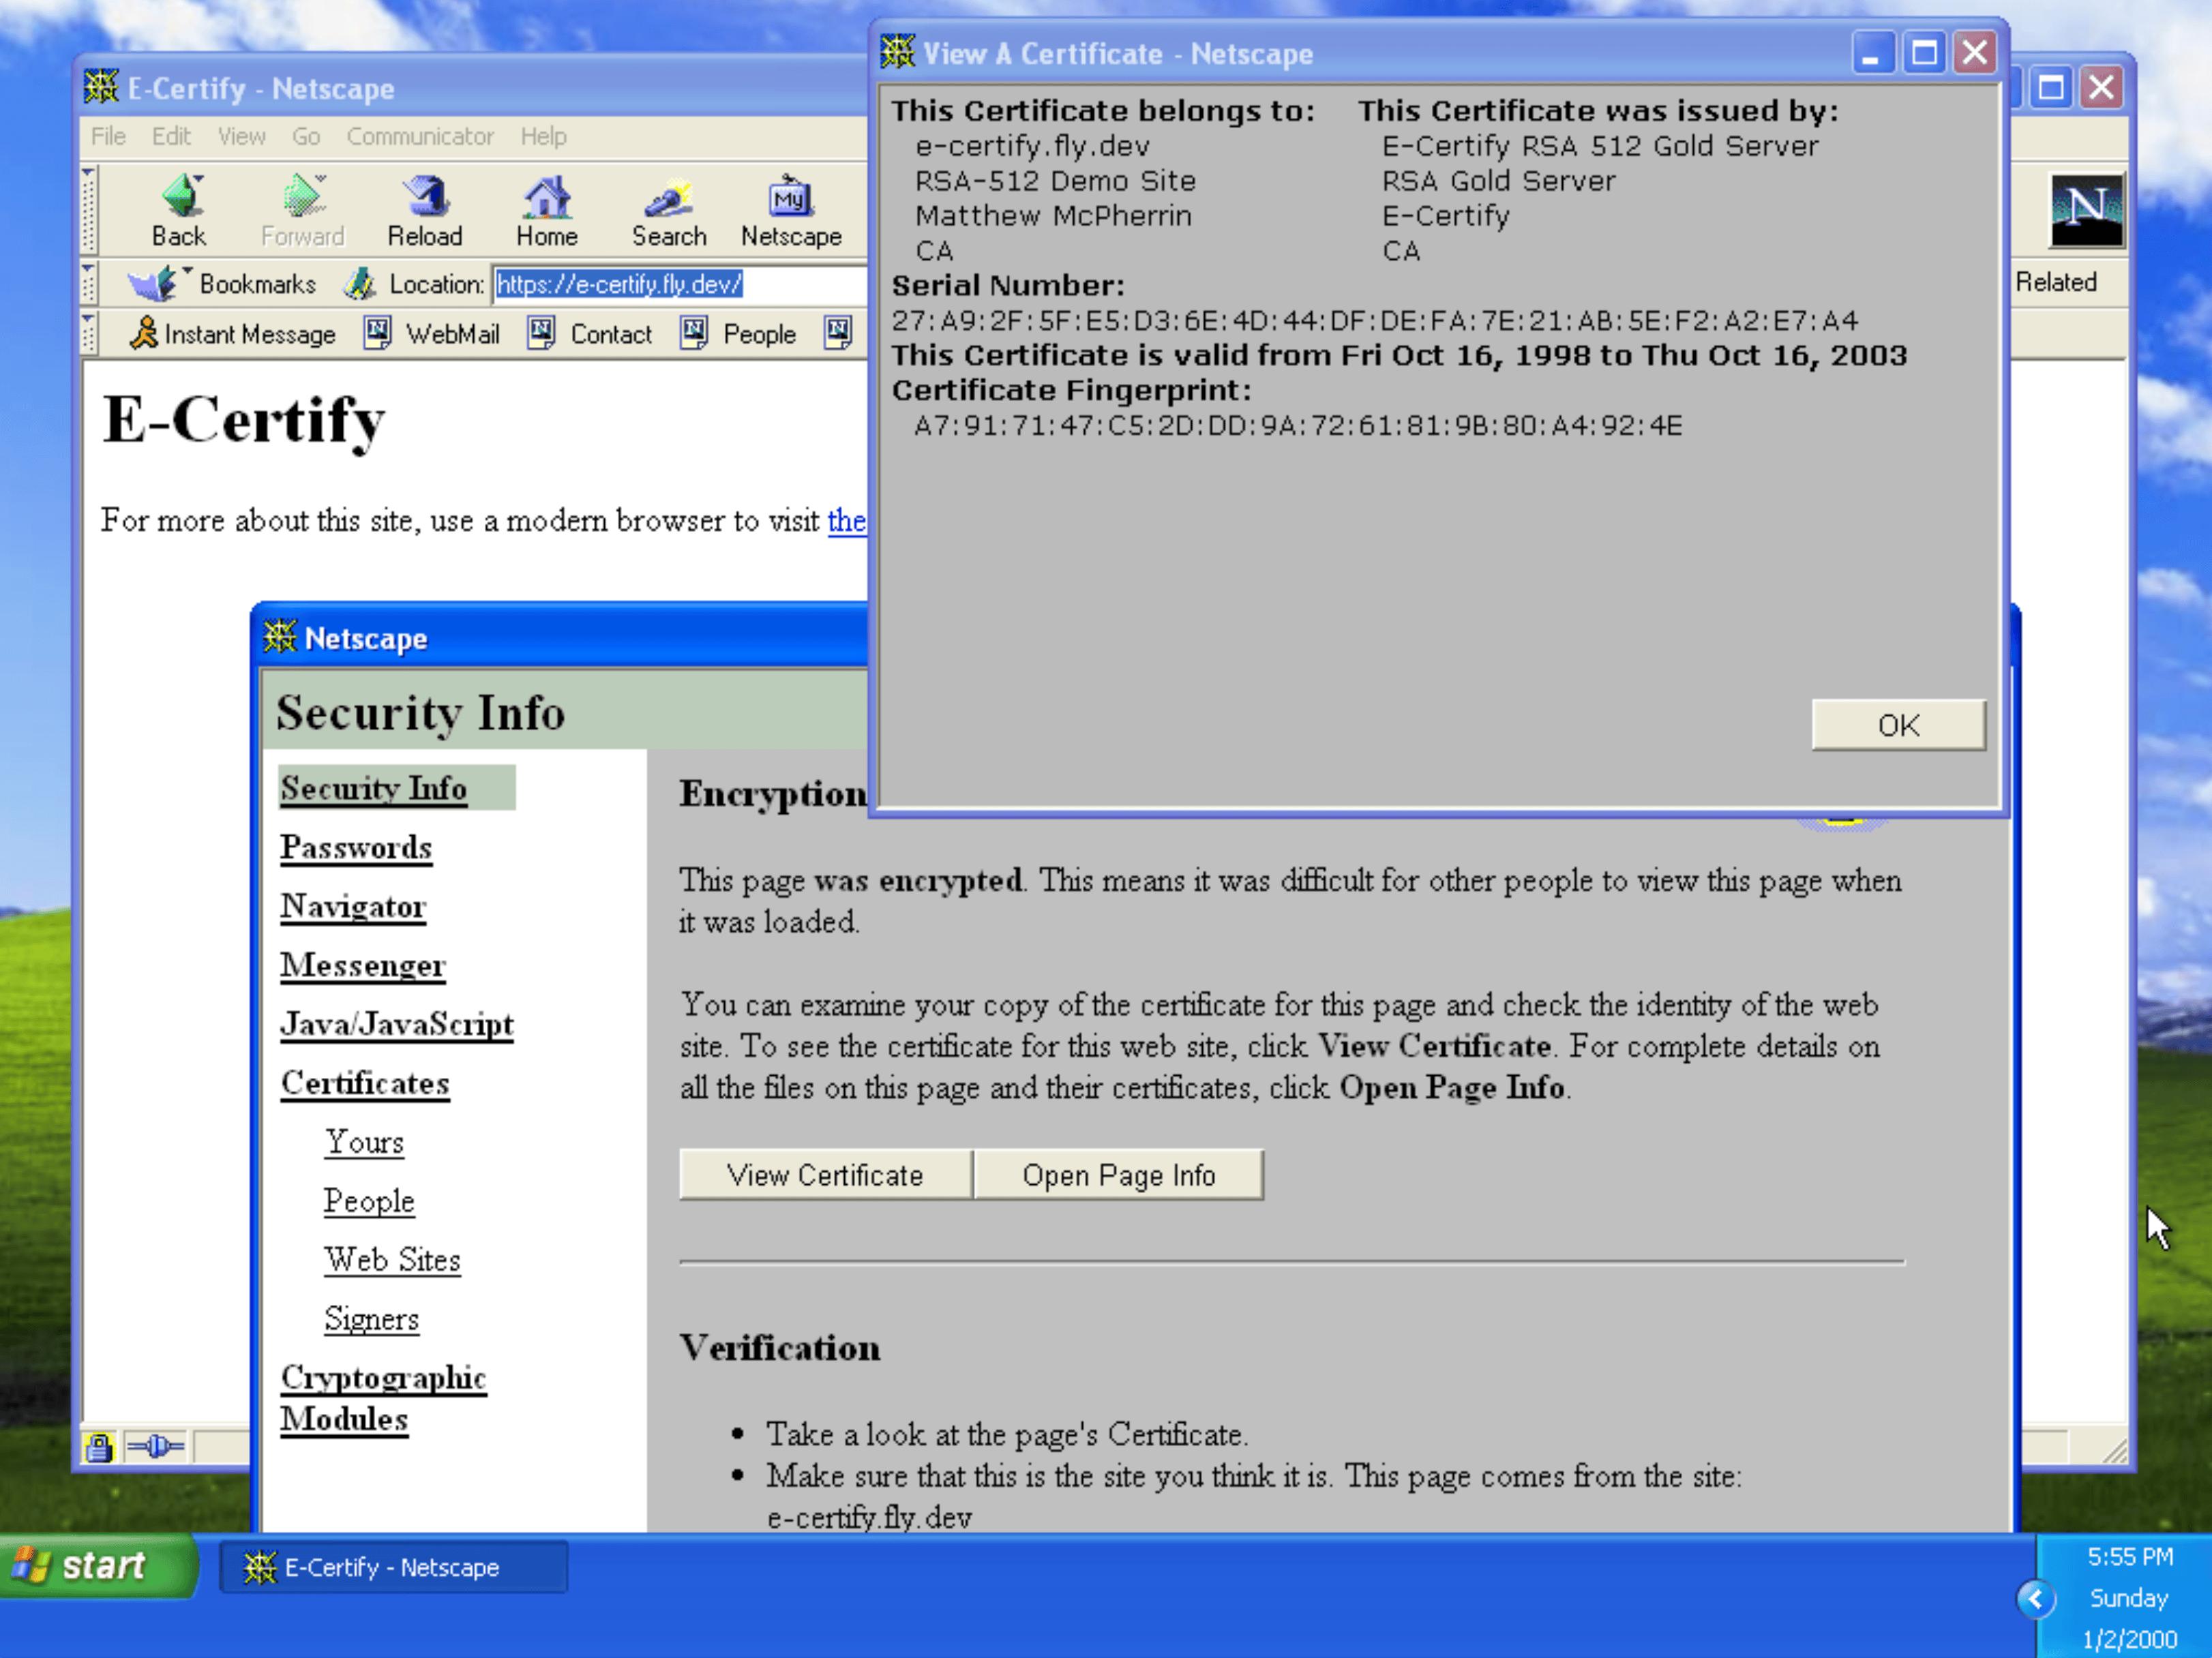Click the Open Page Info button

tap(1118, 1175)
